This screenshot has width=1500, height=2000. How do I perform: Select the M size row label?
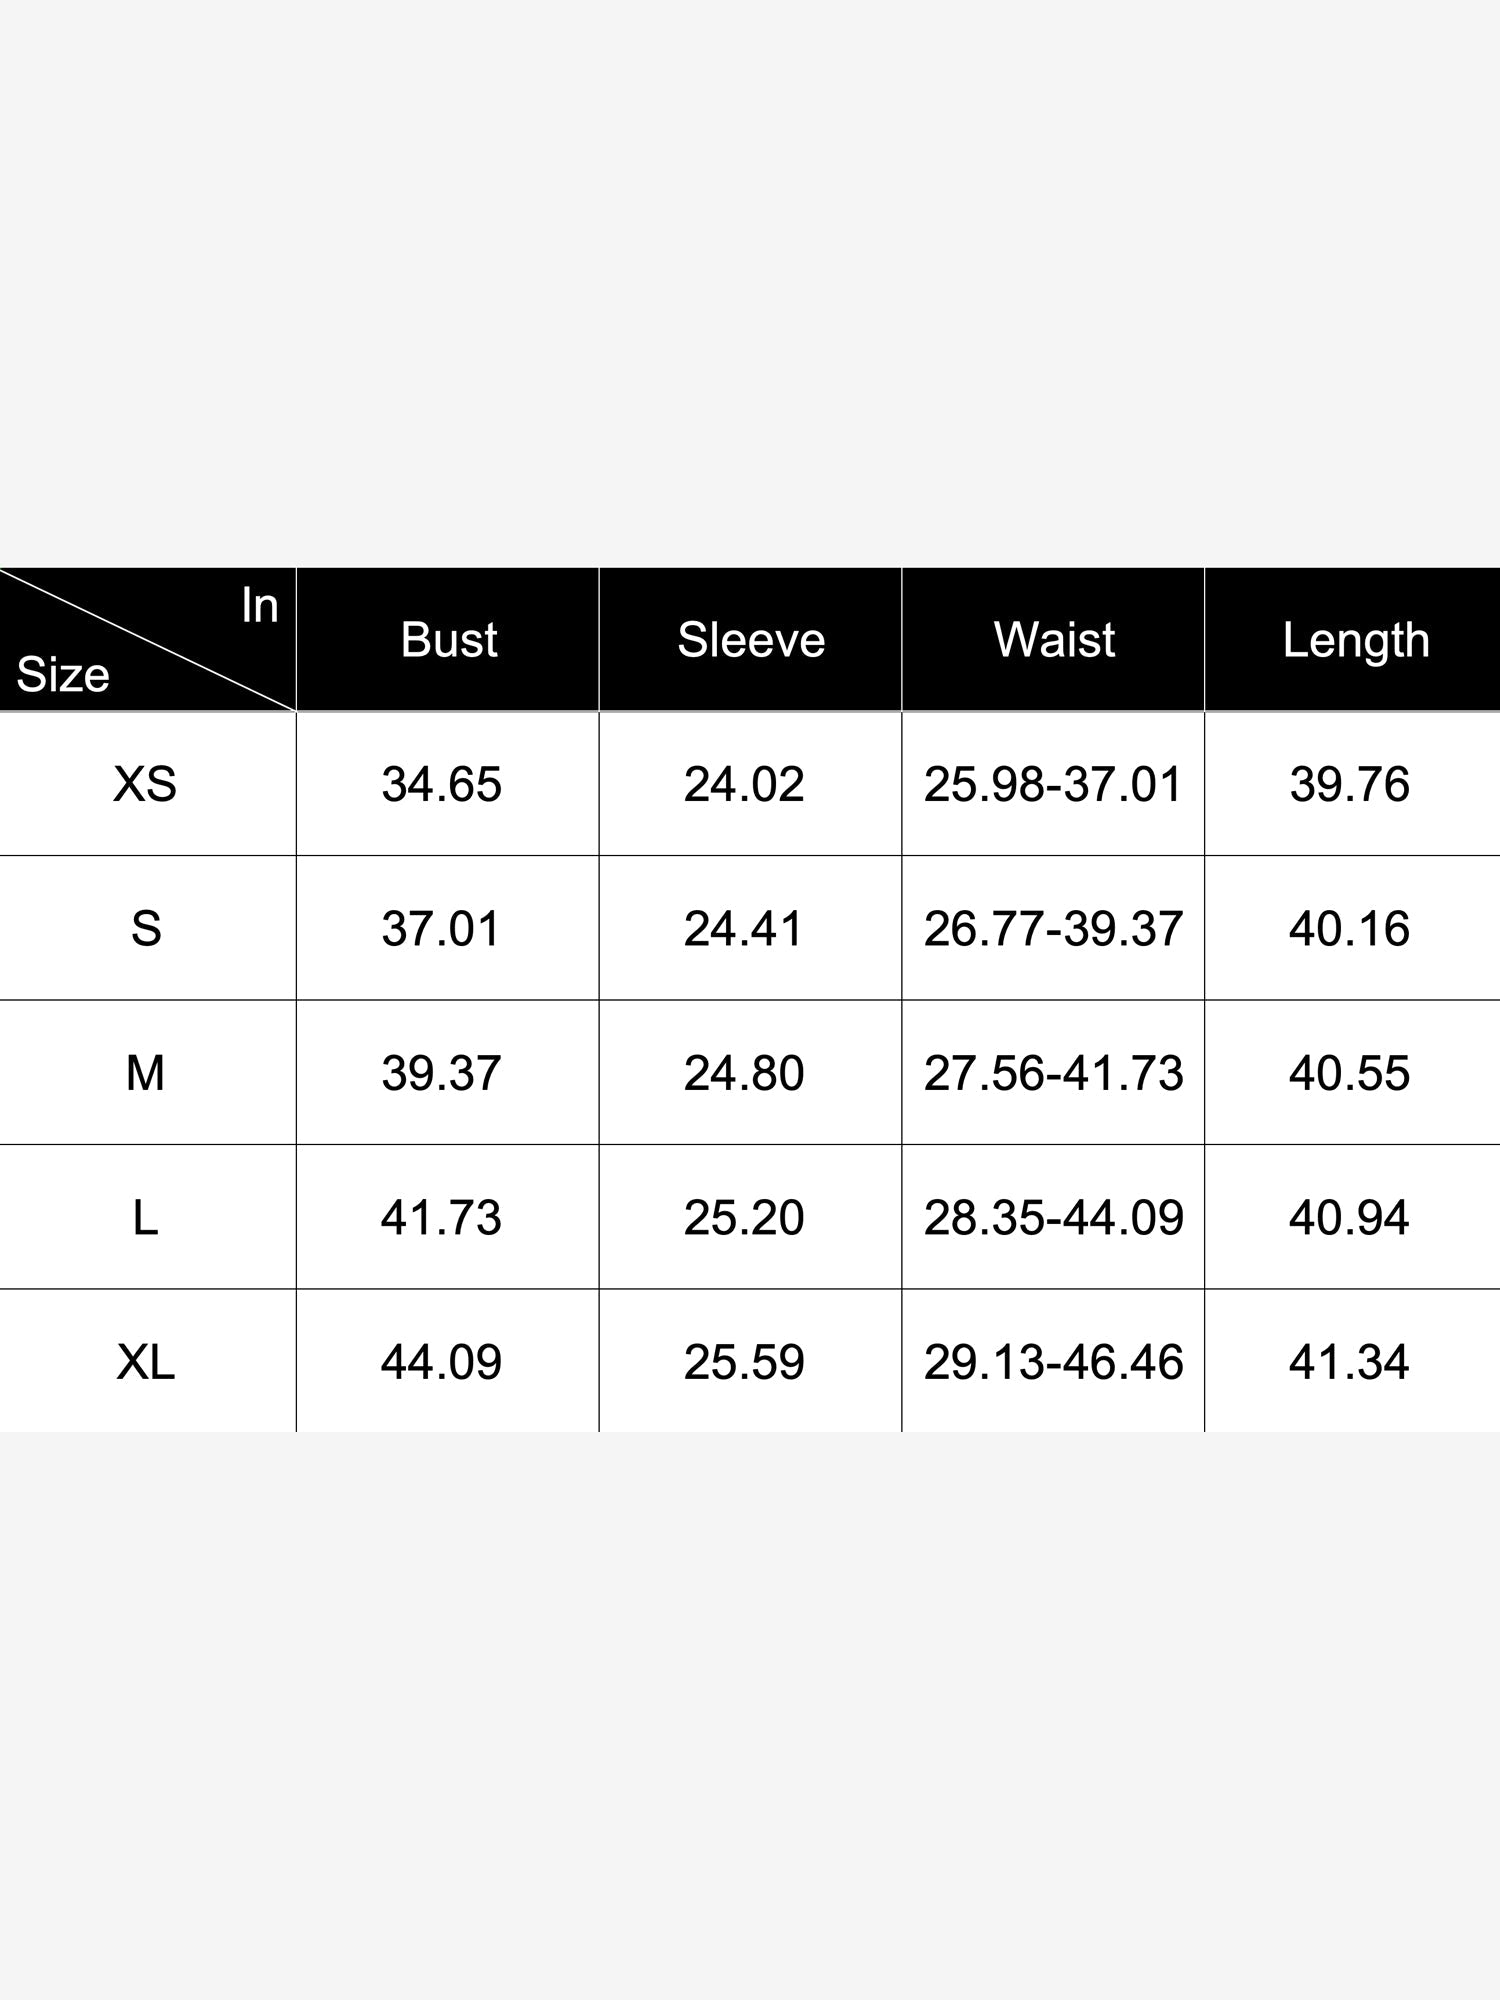coord(145,1073)
